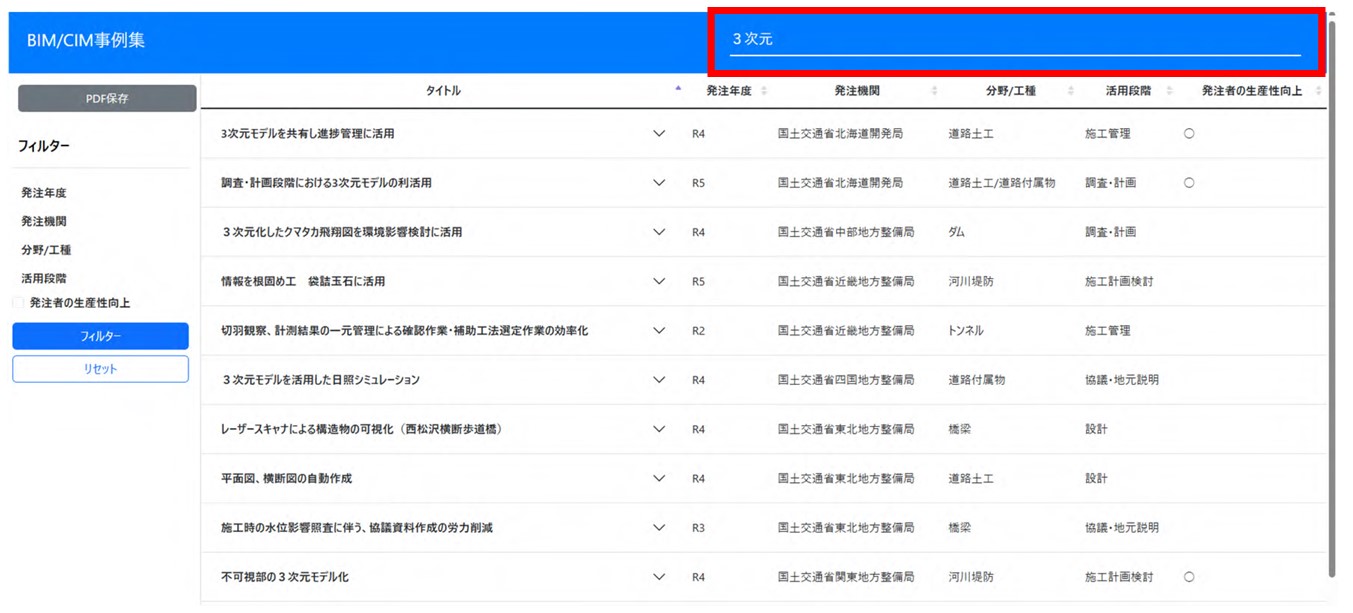The image size is (1353, 613).
Task: Click the PDF保存 button
Action: click(x=107, y=98)
